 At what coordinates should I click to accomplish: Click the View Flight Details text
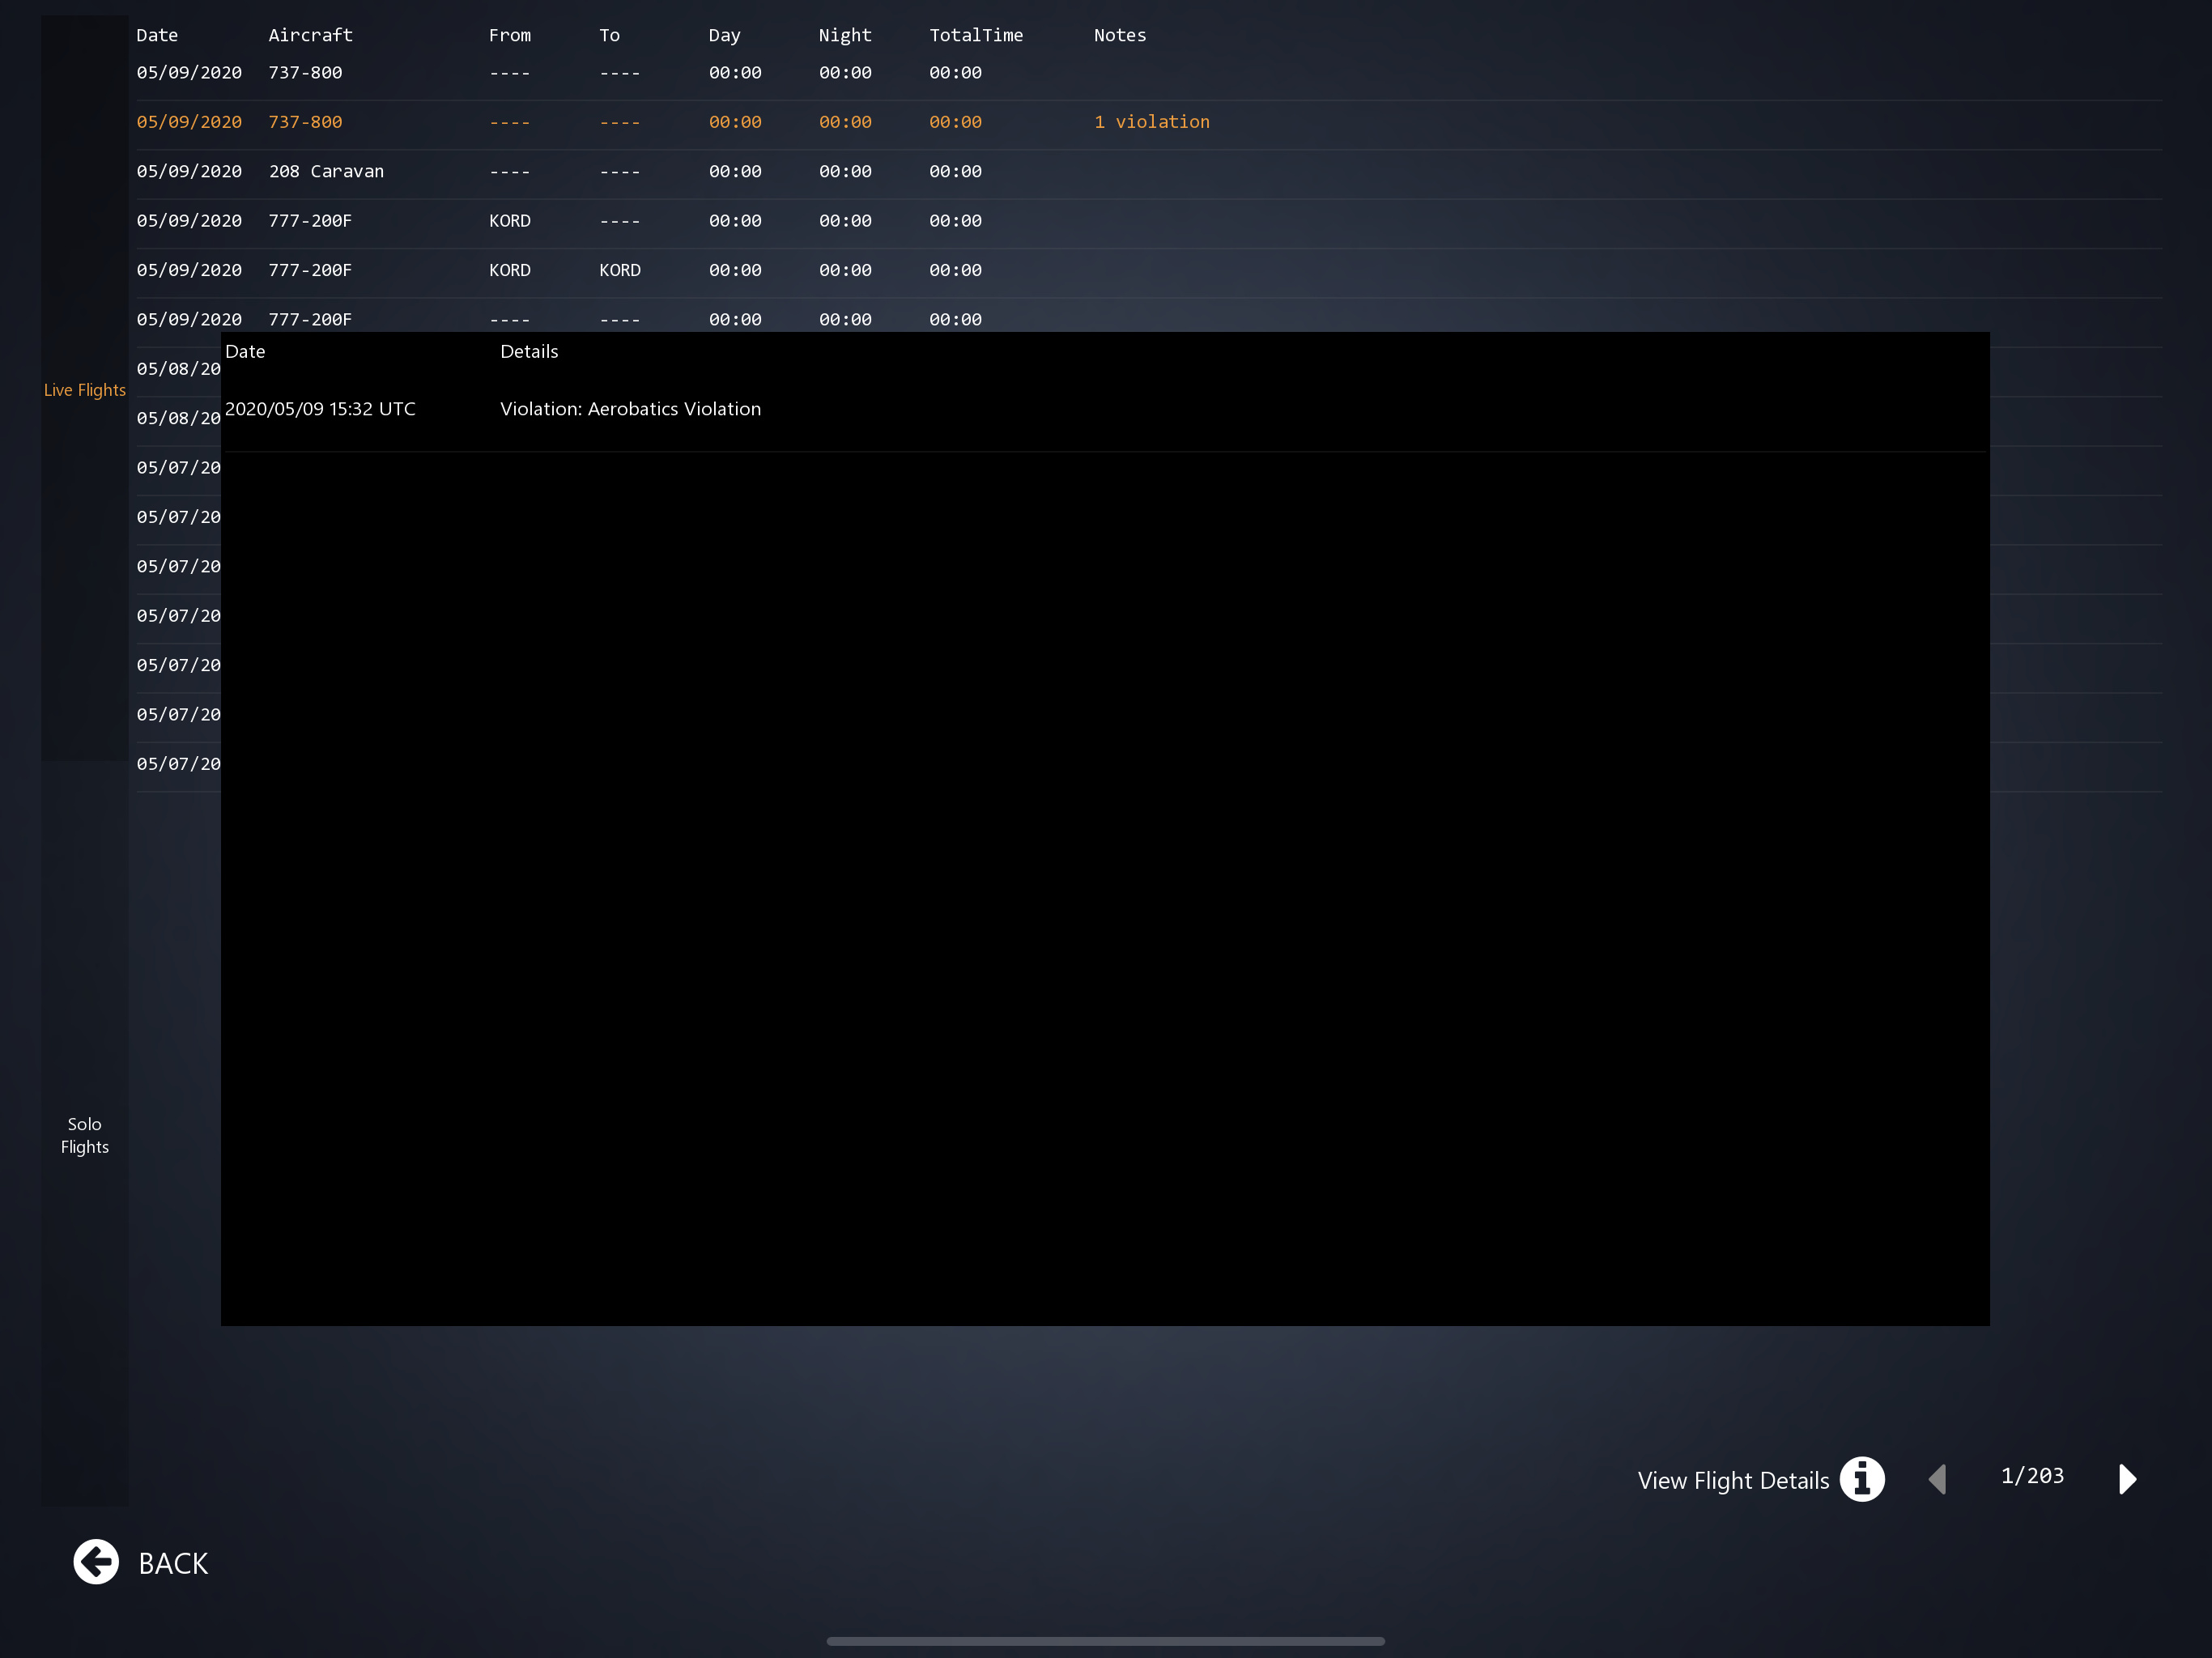pyautogui.click(x=1733, y=1480)
